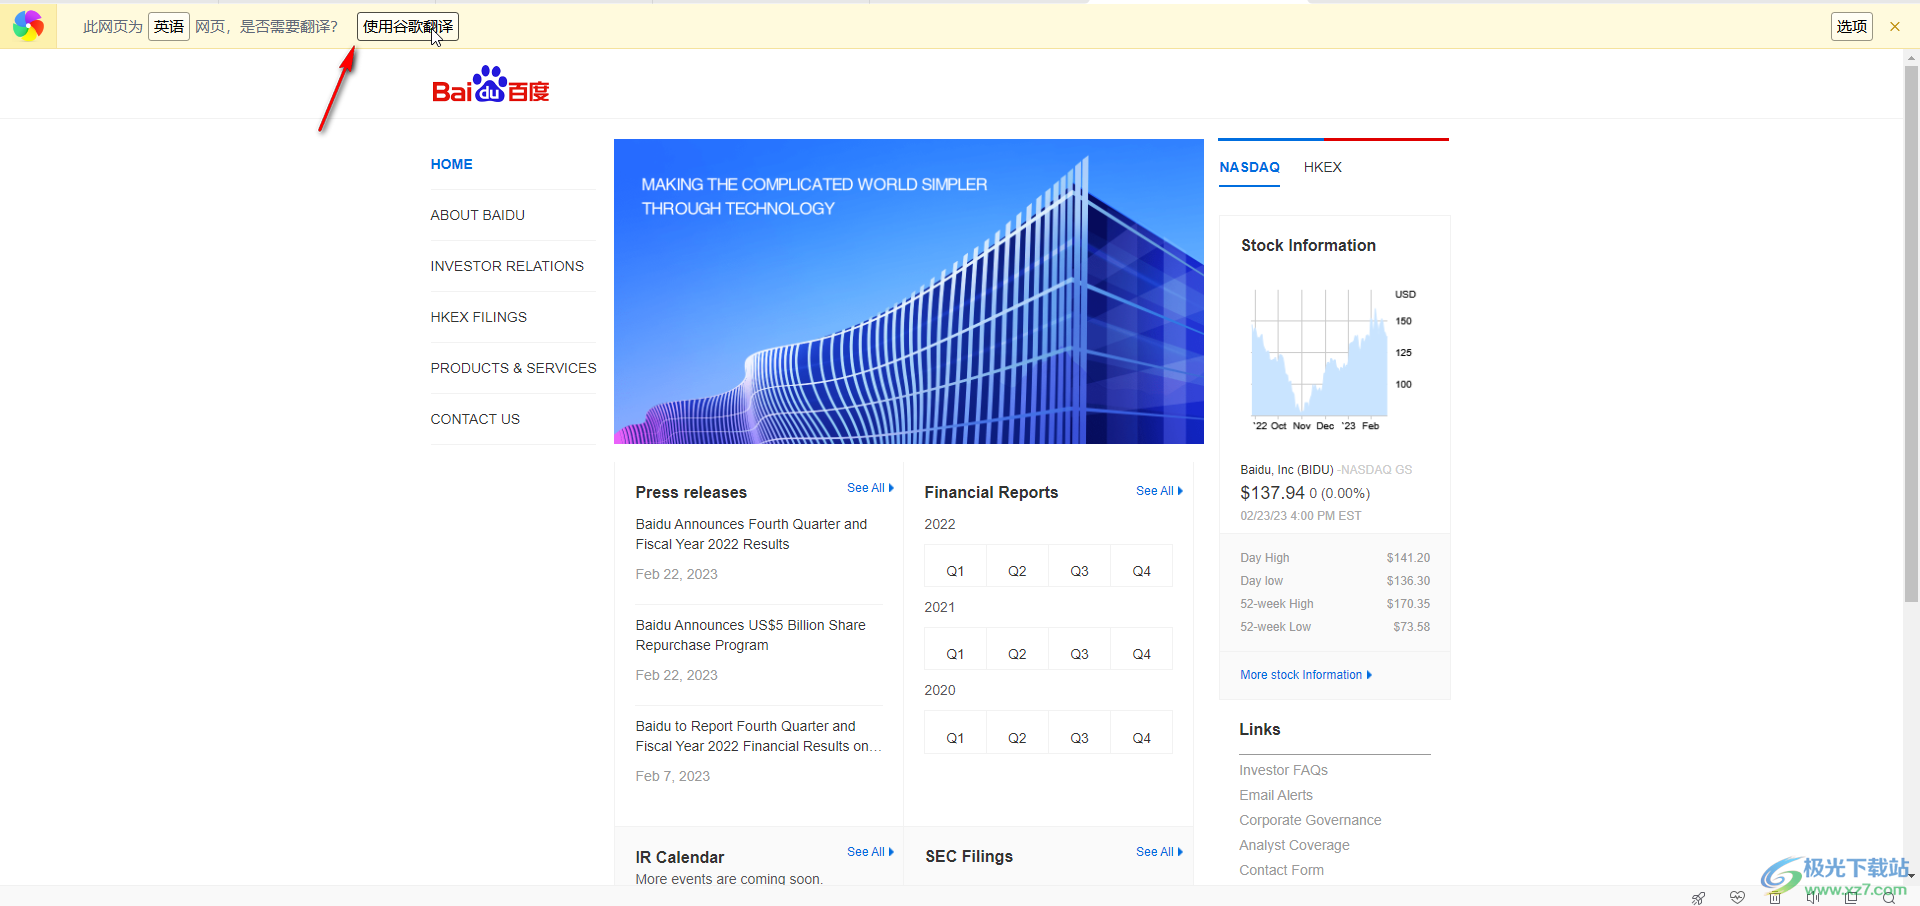Click See All for Financial Reports
This screenshot has height=906, width=1920.
point(1159,491)
